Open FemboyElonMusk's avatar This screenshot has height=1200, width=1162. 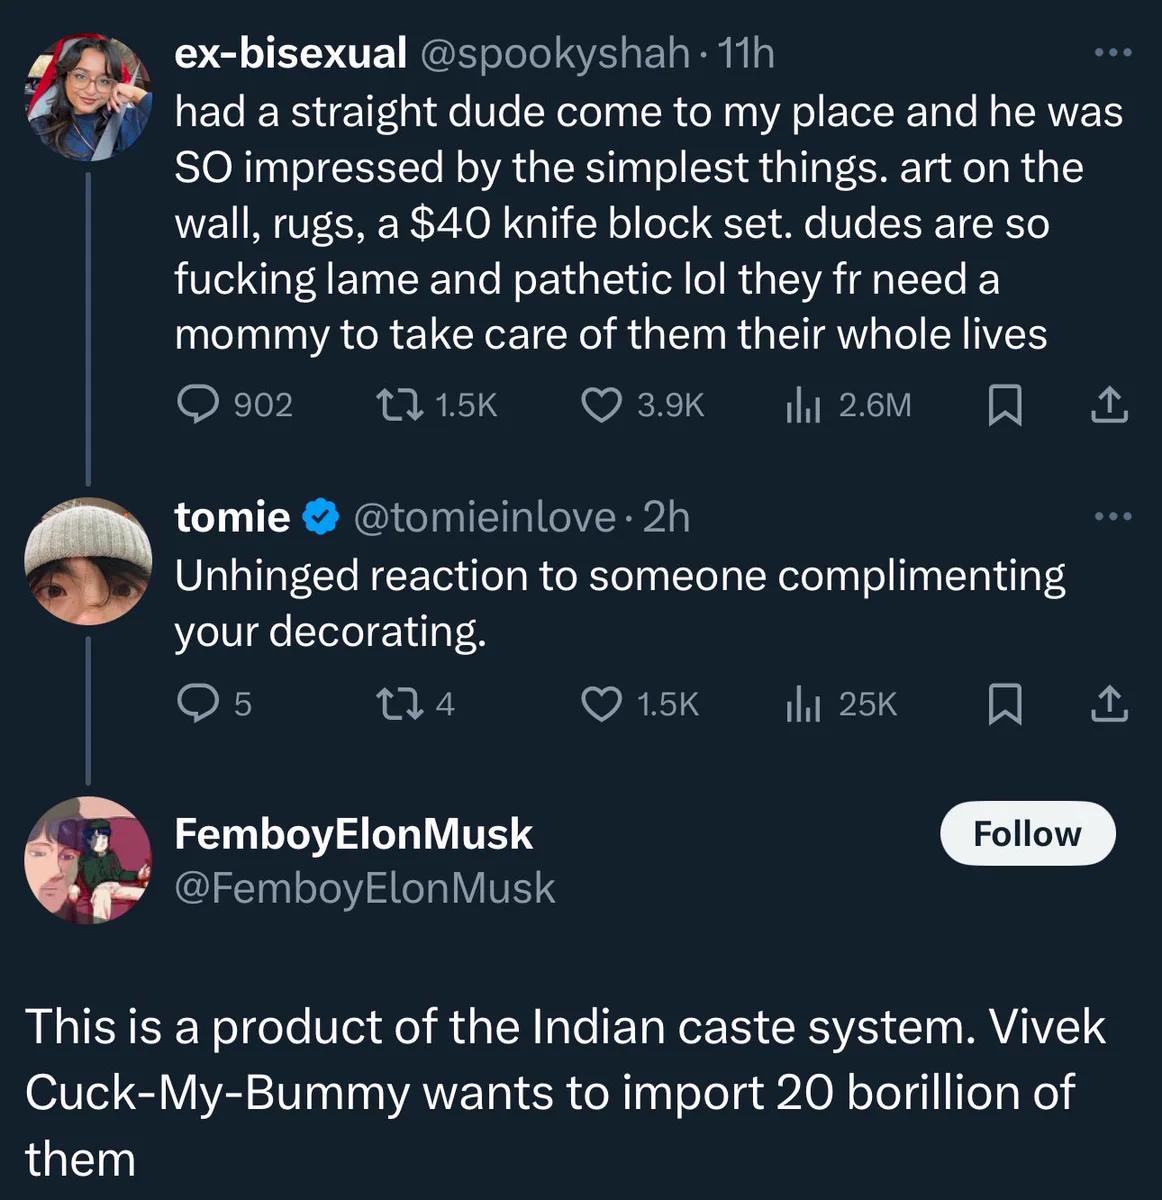click(x=88, y=860)
